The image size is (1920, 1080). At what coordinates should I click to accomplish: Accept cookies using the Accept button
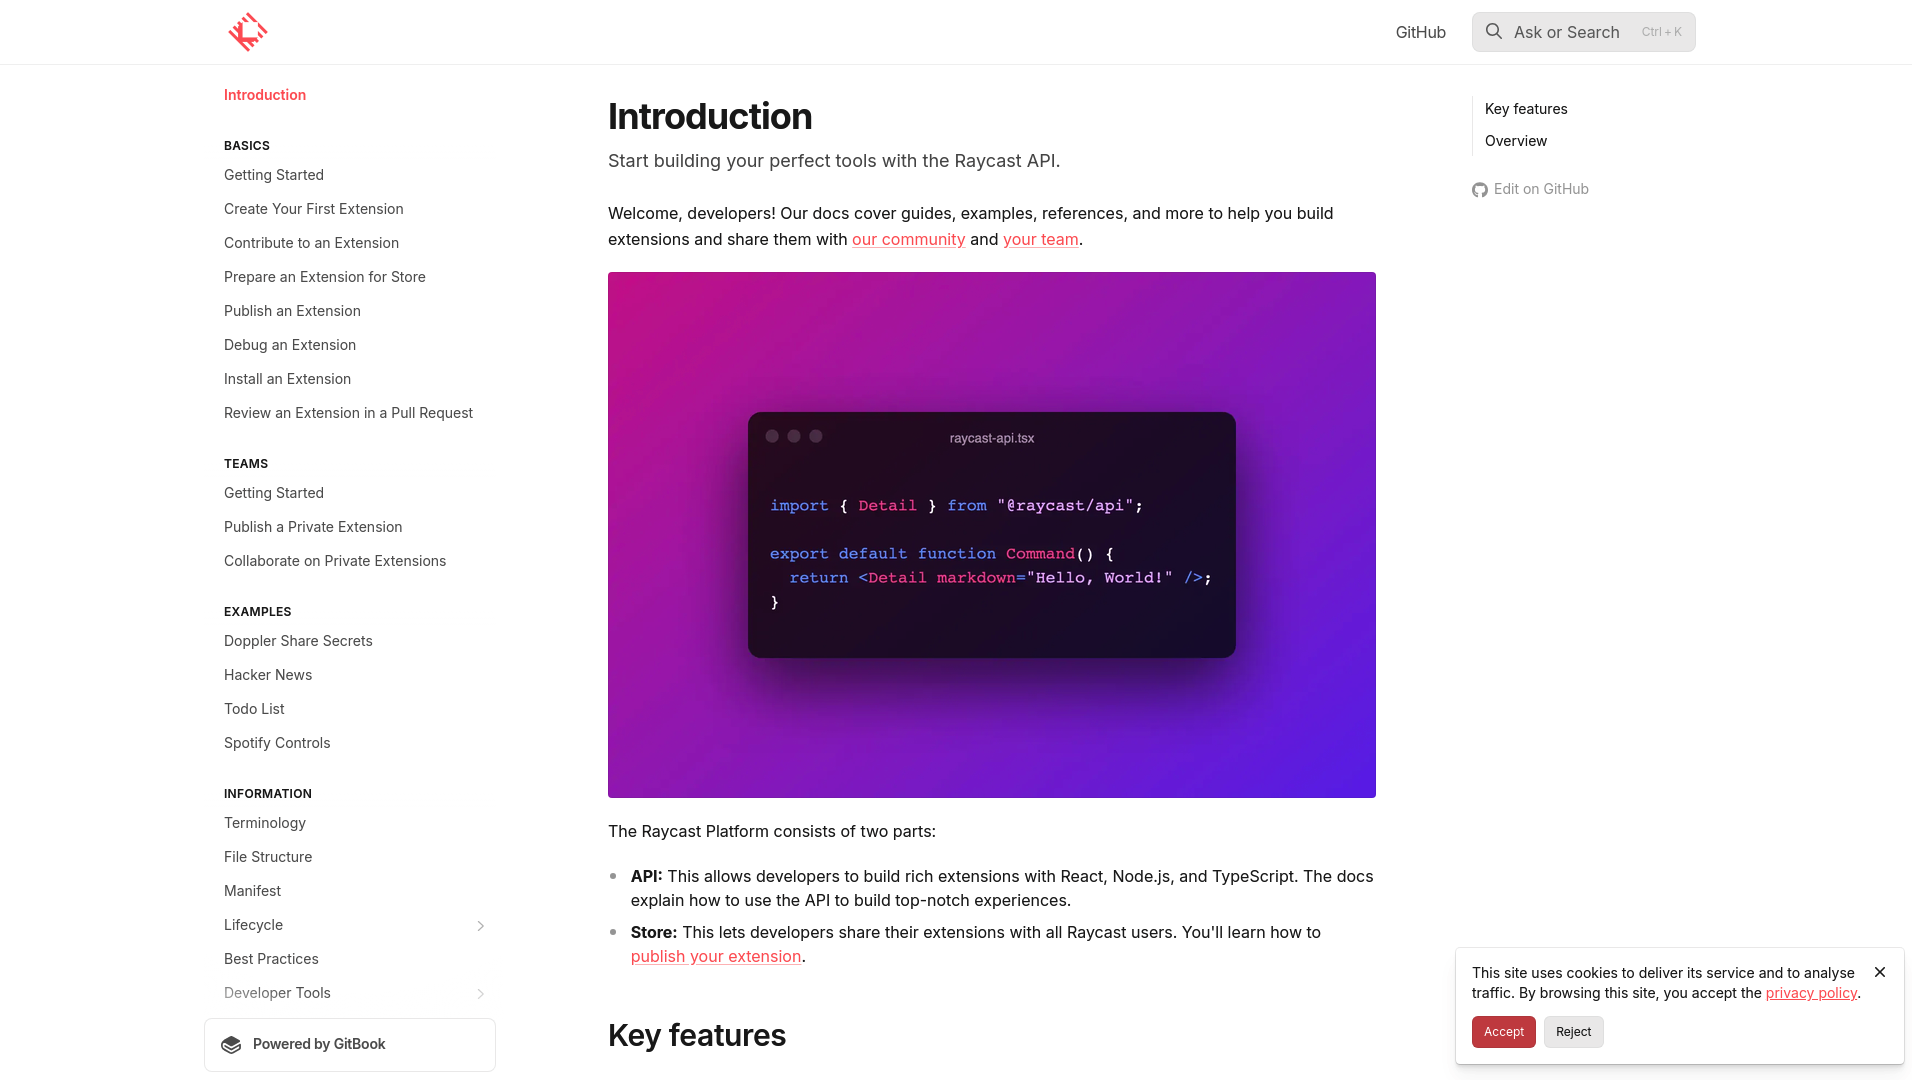pyautogui.click(x=1503, y=1031)
